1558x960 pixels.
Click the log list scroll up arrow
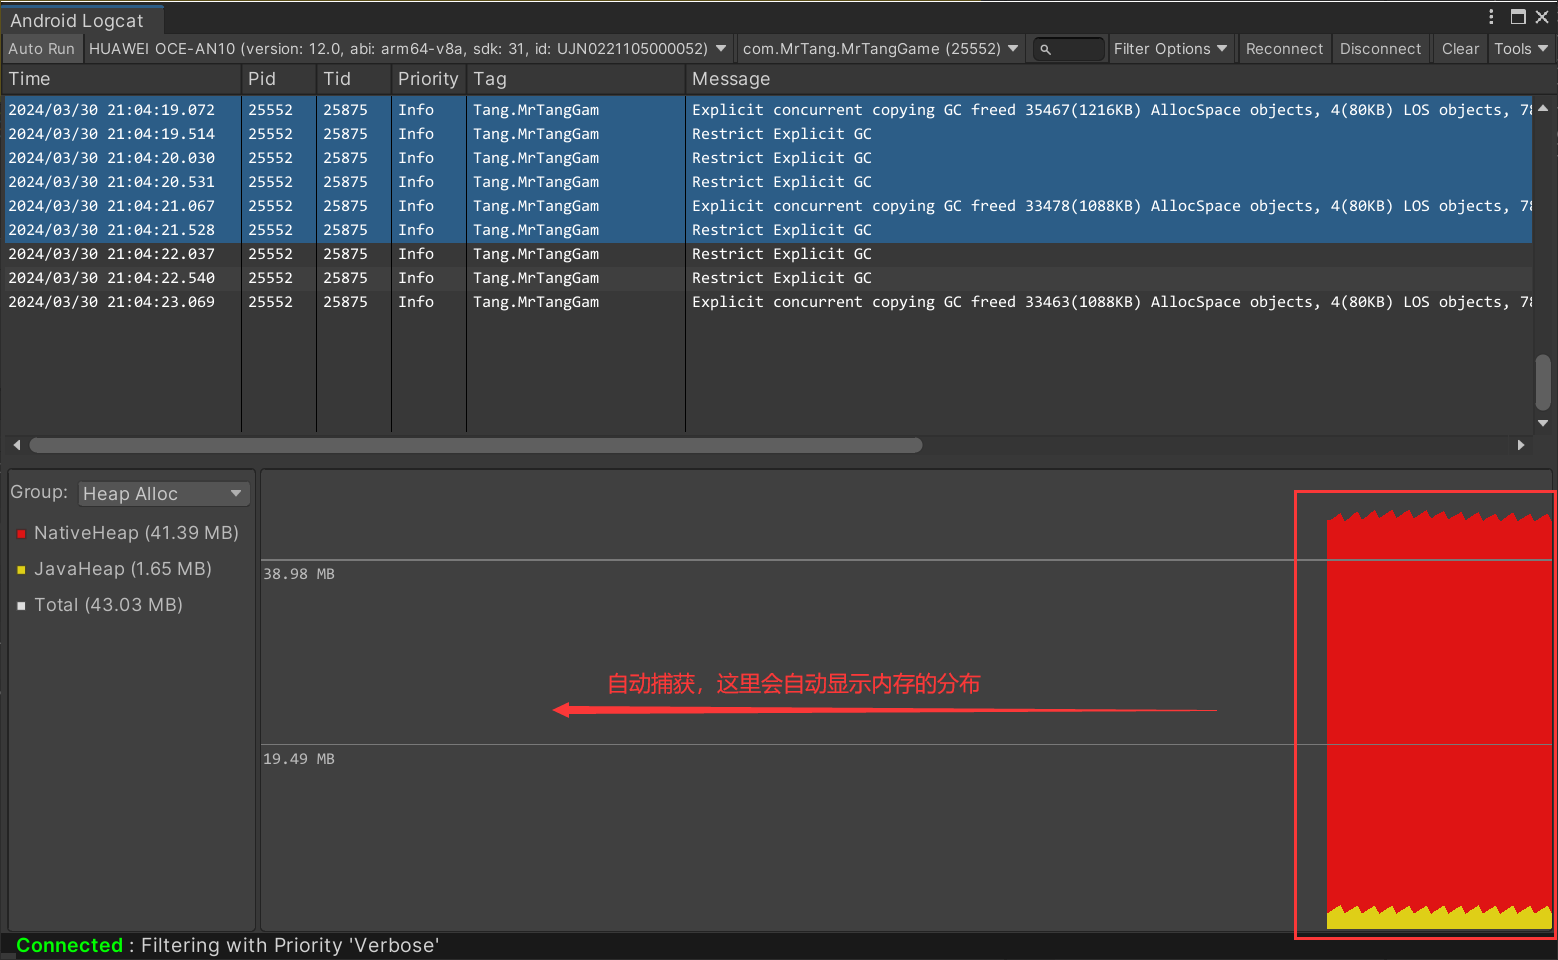[x=1543, y=108]
